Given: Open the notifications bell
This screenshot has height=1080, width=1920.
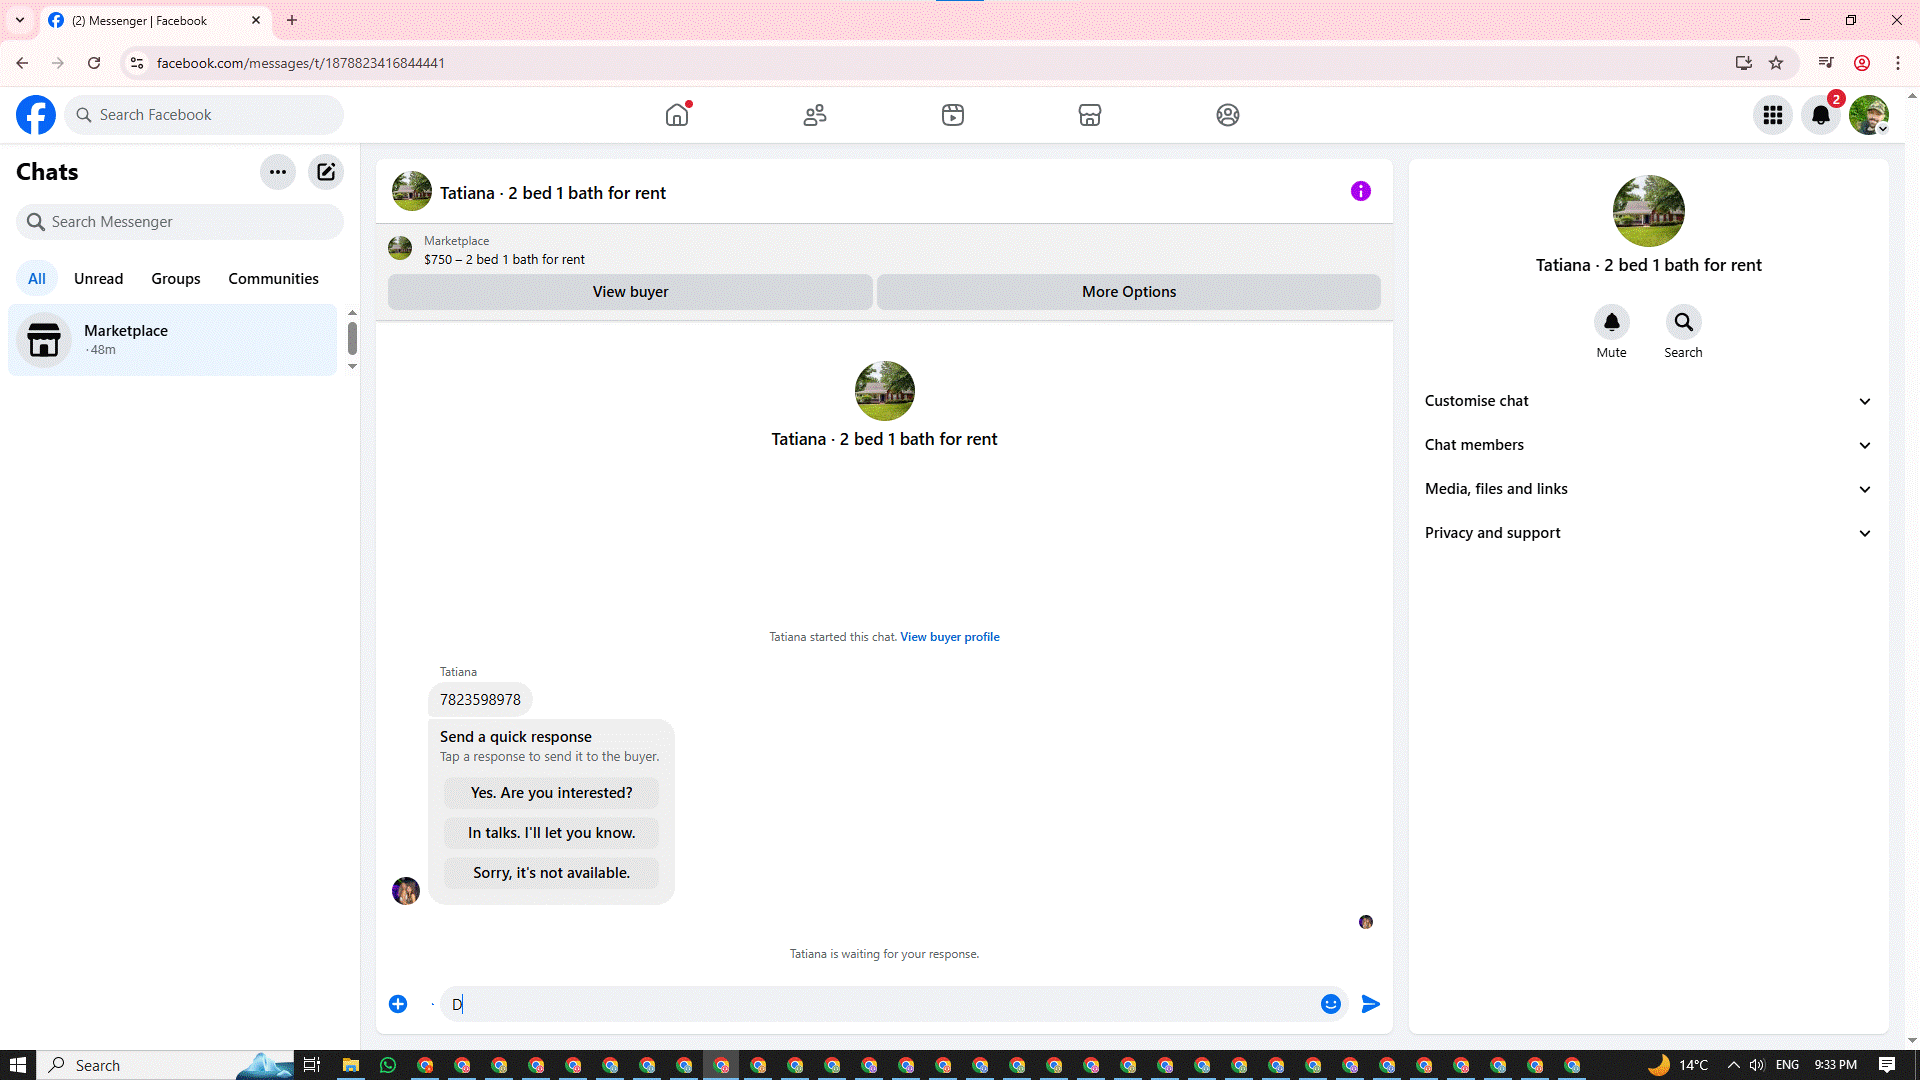Looking at the screenshot, I should [x=1821, y=115].
